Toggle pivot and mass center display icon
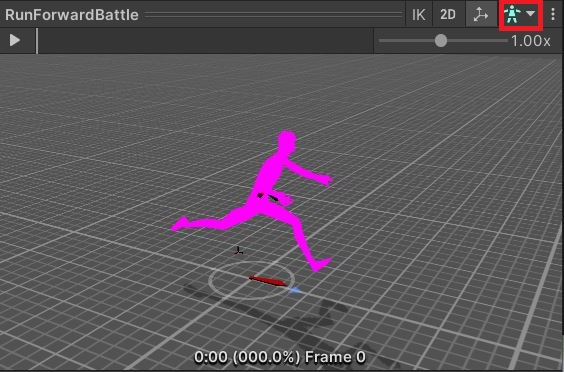564x372 pixels. pos(481,14)
